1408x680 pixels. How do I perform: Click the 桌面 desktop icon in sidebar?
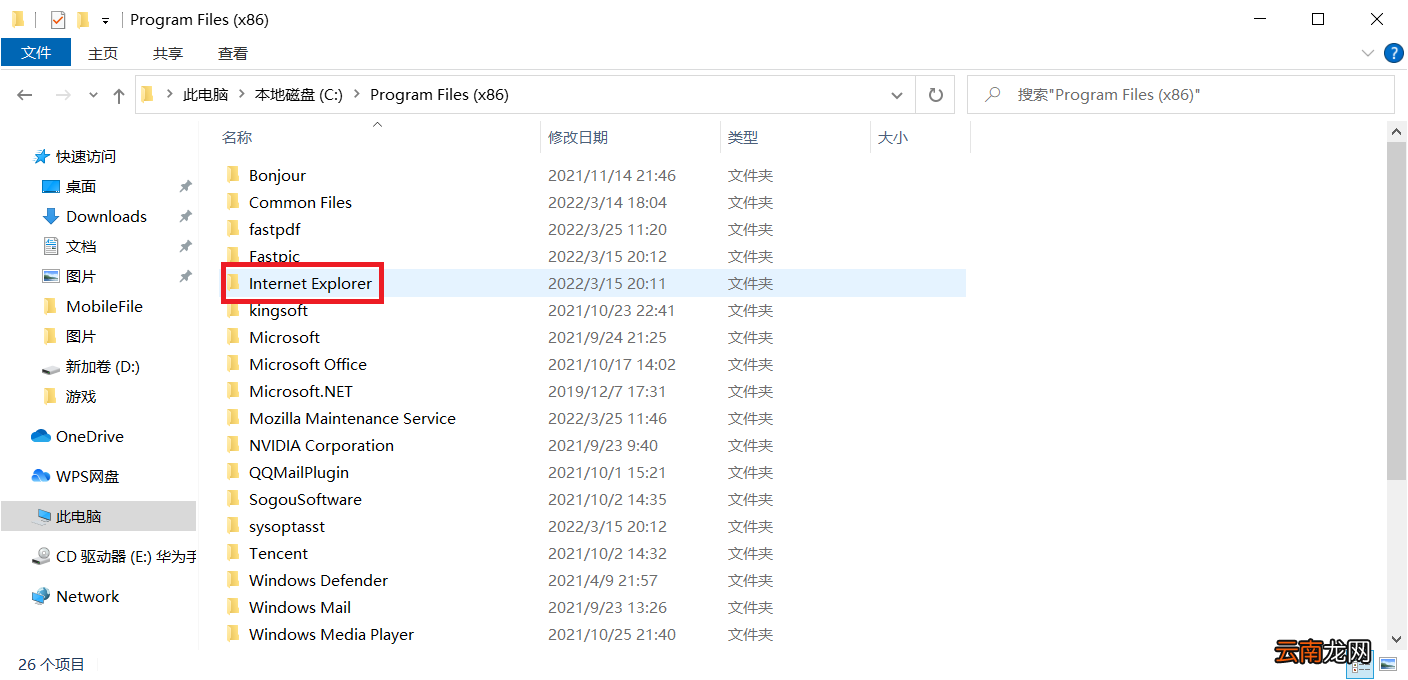click(x=51, y=186)
